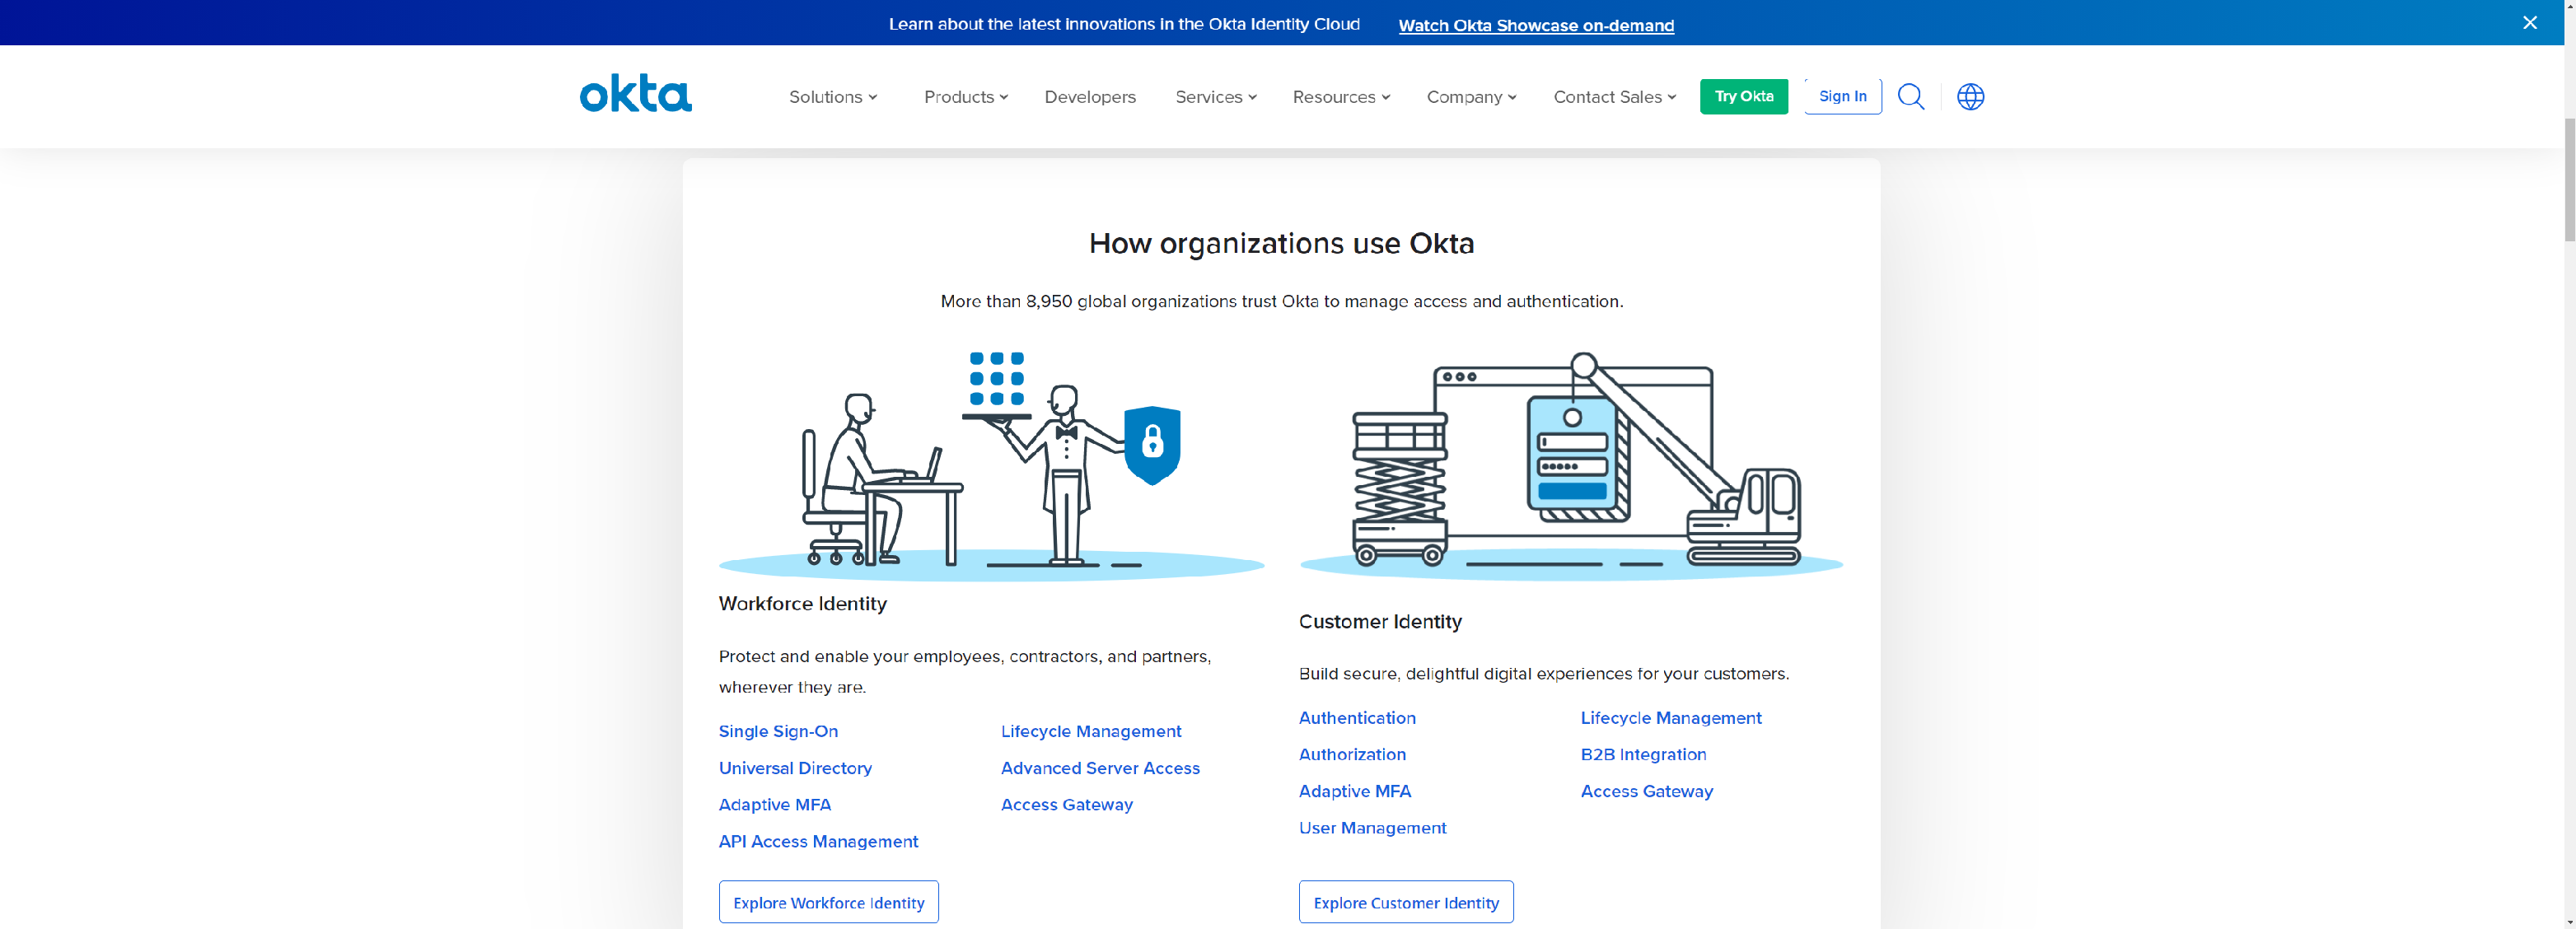
Task: Expand the Resources dropdown
Action: point(1341,97)
